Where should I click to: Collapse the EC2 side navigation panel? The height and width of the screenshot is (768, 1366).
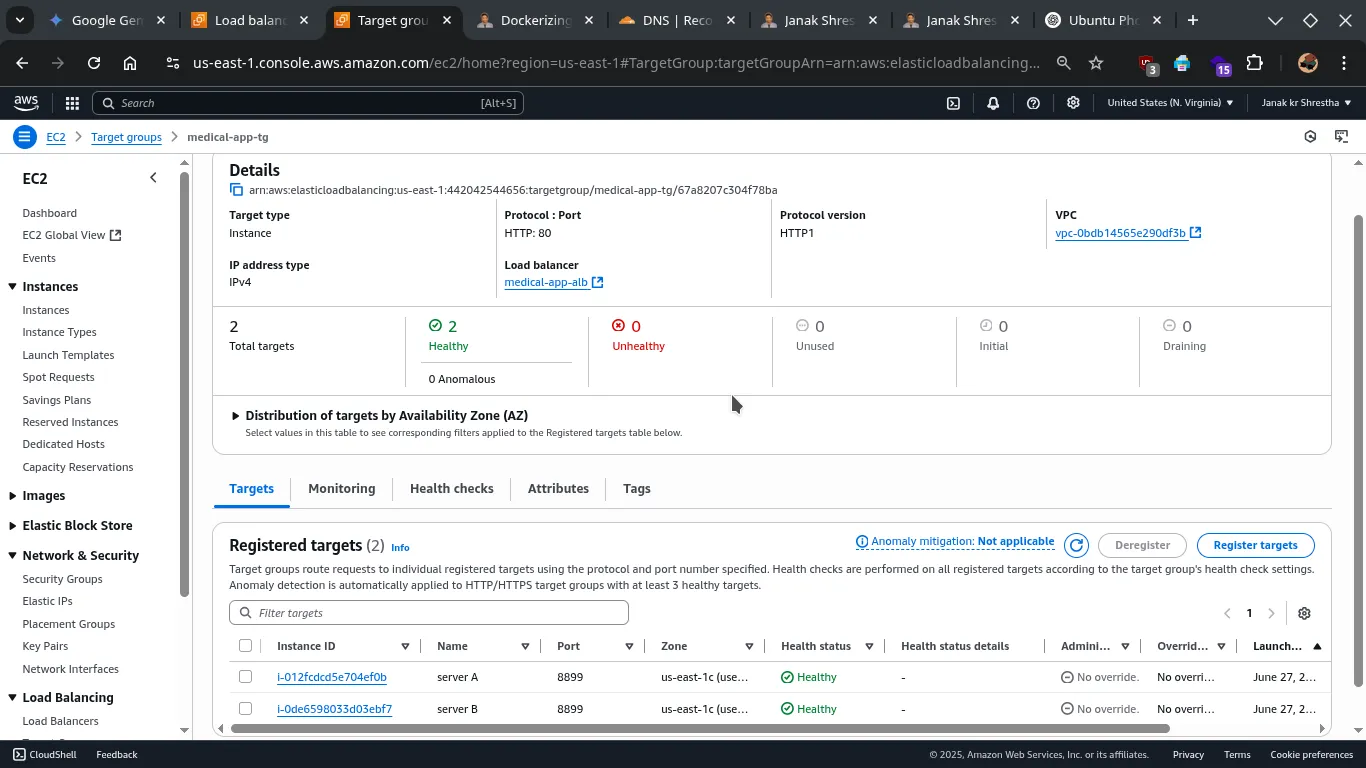[x=153, y=178]
